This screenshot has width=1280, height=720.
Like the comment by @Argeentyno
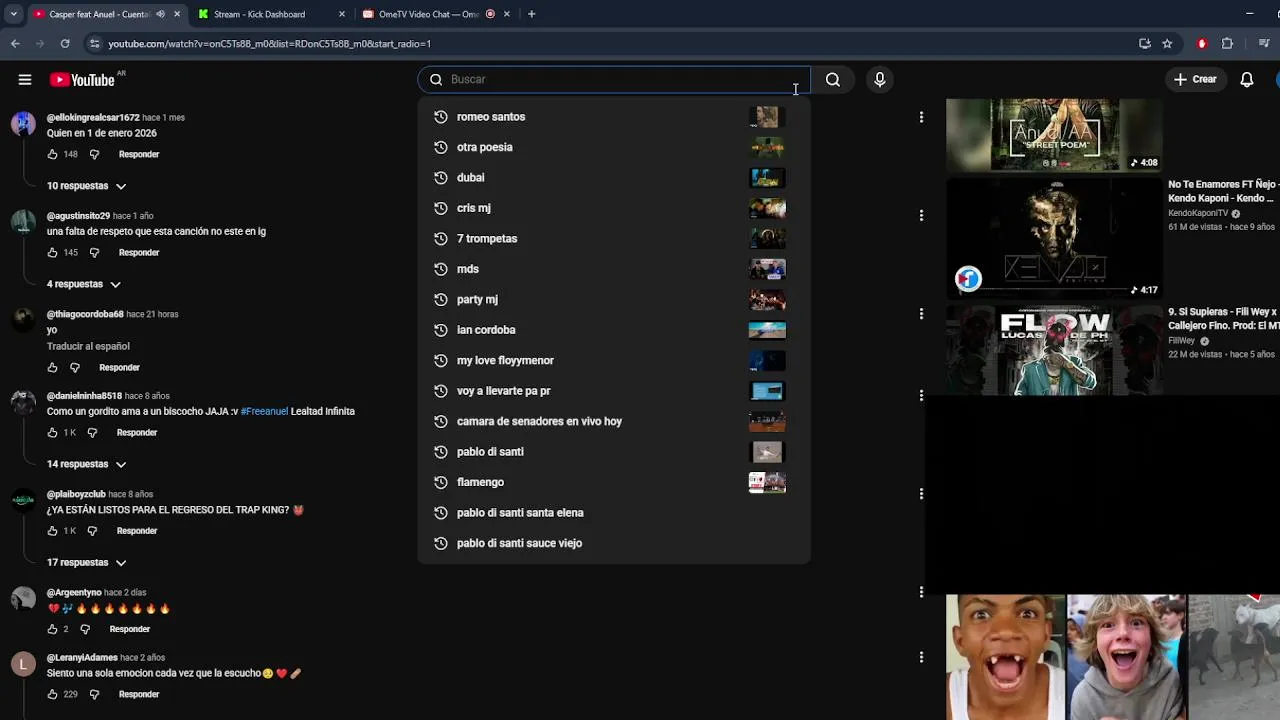pos(53,629)
